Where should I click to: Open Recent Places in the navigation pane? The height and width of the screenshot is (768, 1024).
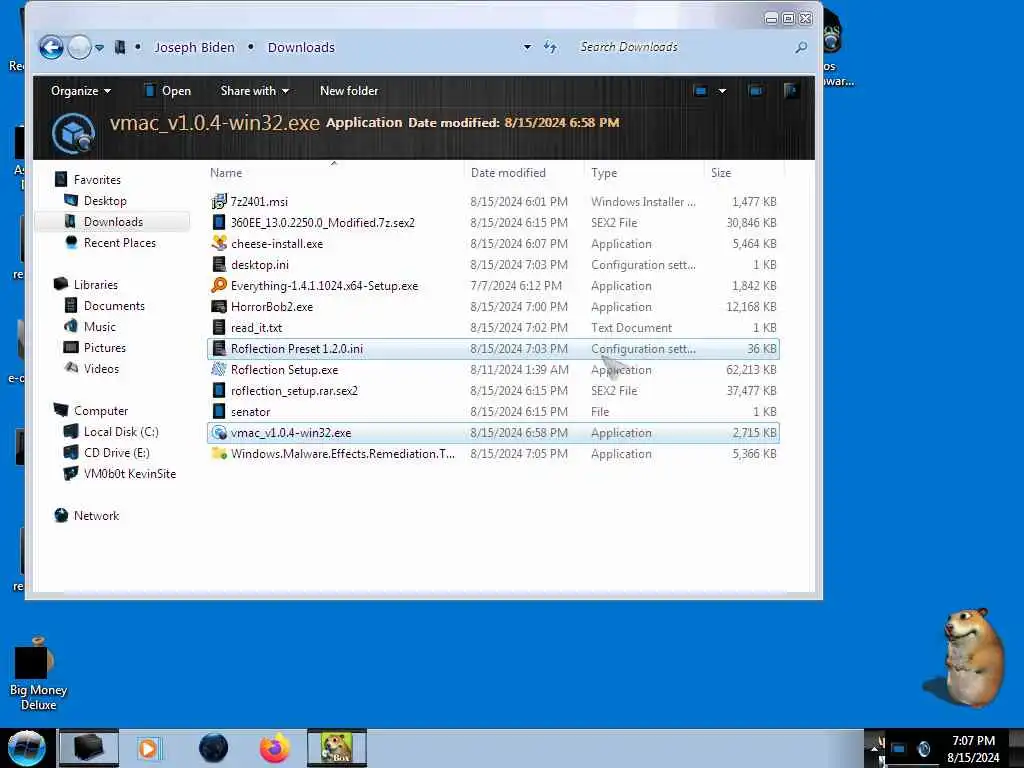click(x=120, y=242)
